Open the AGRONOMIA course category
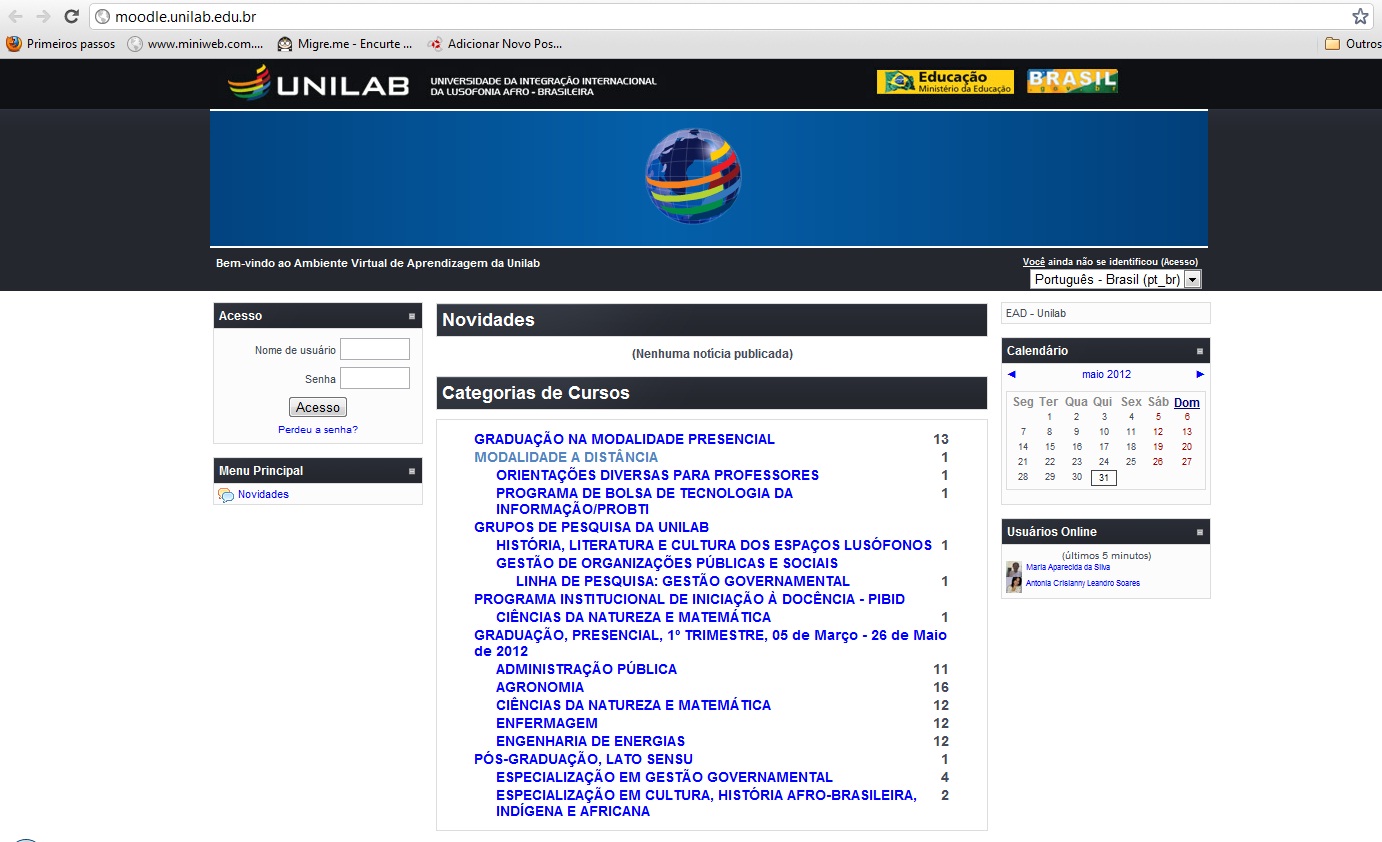The height and width of the screenshot is (842, 1382). click(x=540, y=687)
